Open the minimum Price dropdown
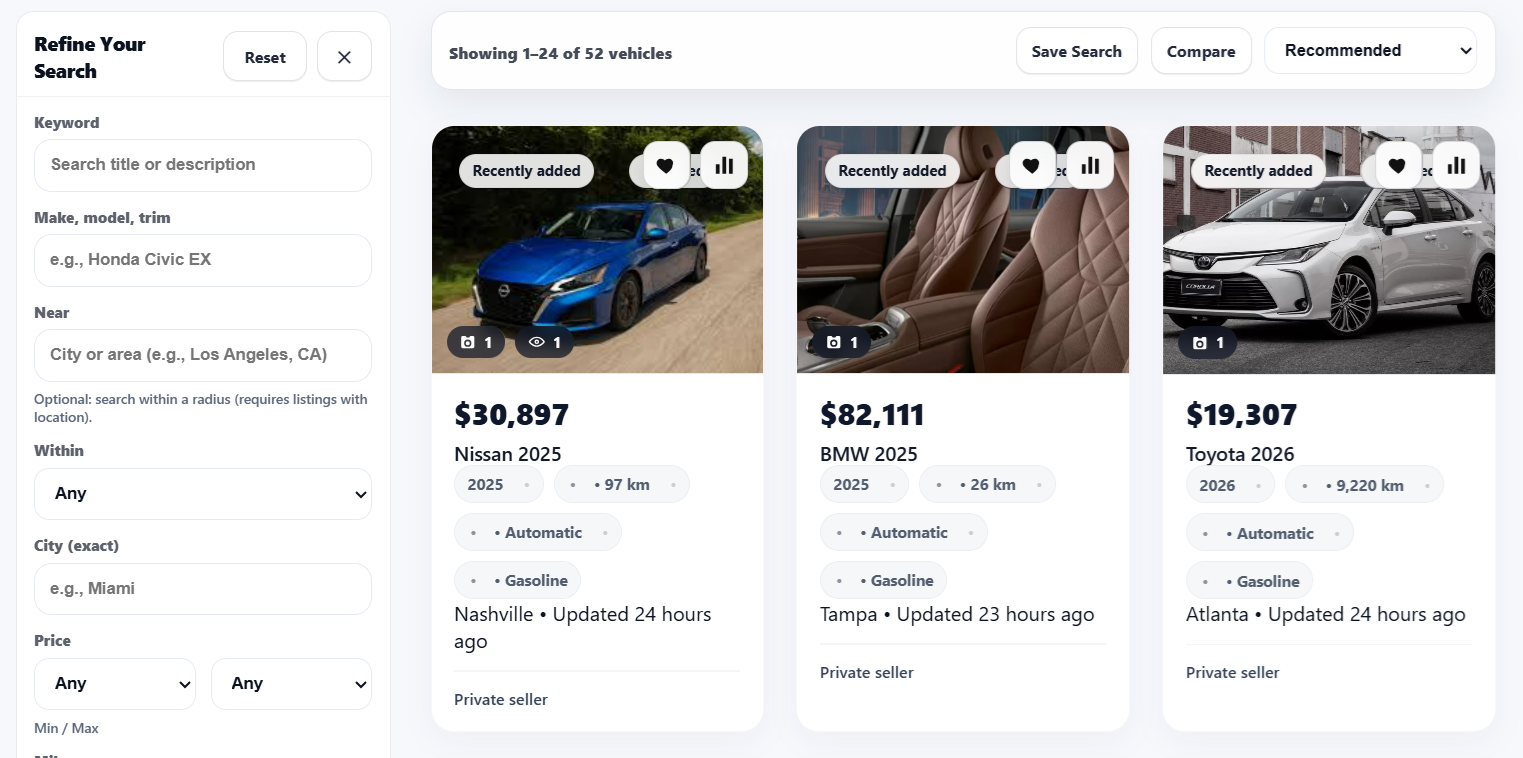The height and width of the screenshot is (758, 1523). pos(115,684)
